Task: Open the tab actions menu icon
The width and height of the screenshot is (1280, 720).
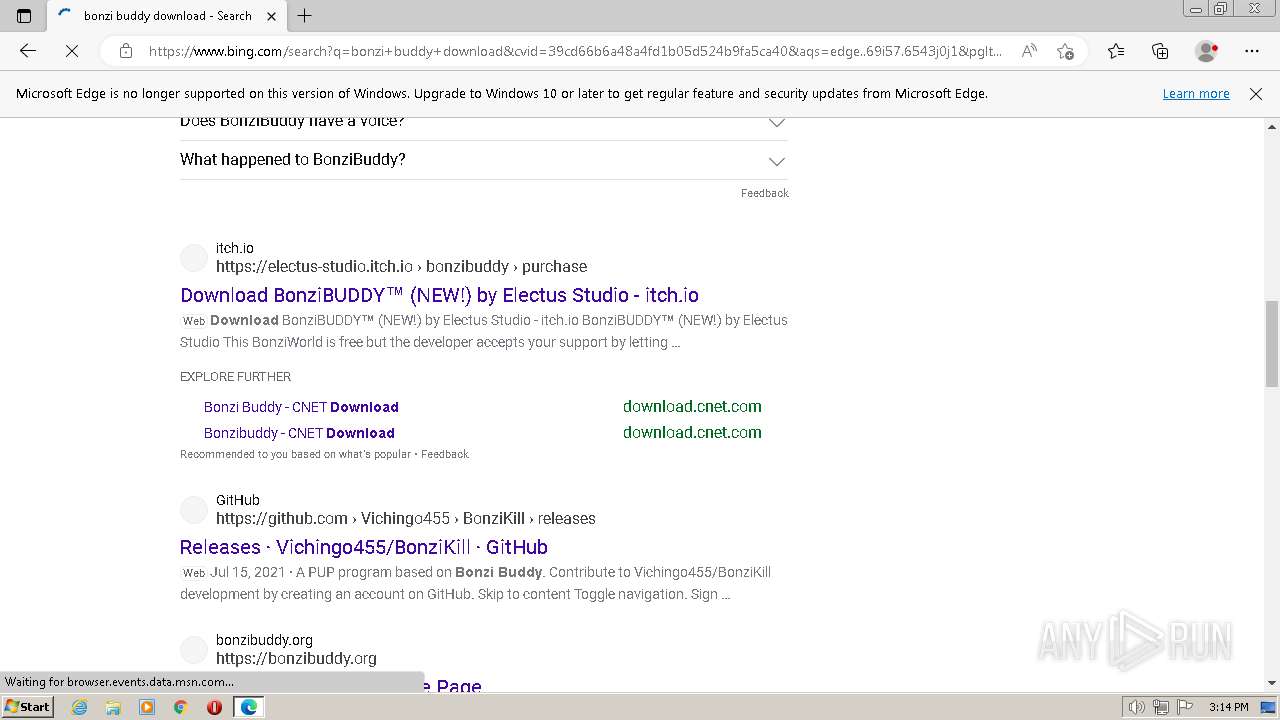Action: tap(24, 16)
